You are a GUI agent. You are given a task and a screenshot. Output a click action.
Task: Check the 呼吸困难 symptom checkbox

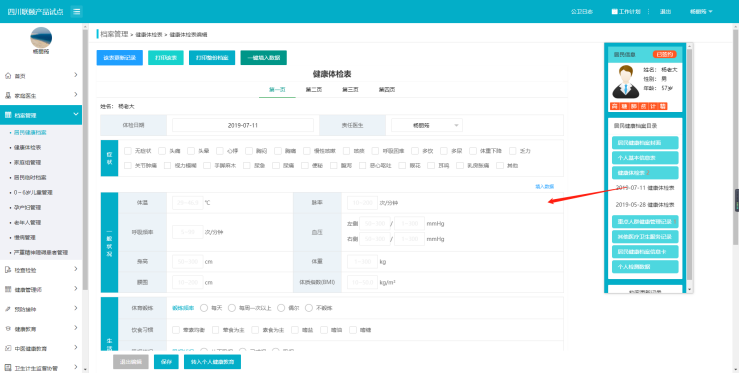pos(375,151)
